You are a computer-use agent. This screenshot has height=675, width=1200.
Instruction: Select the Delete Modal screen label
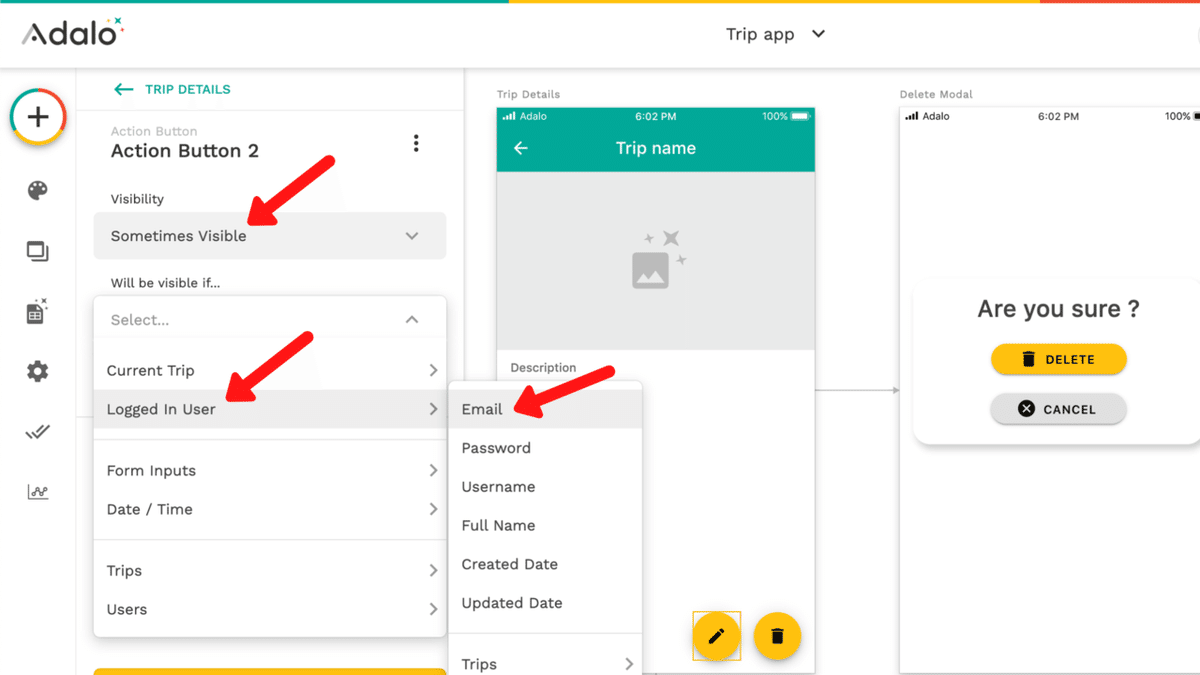(x=936, y=94)
